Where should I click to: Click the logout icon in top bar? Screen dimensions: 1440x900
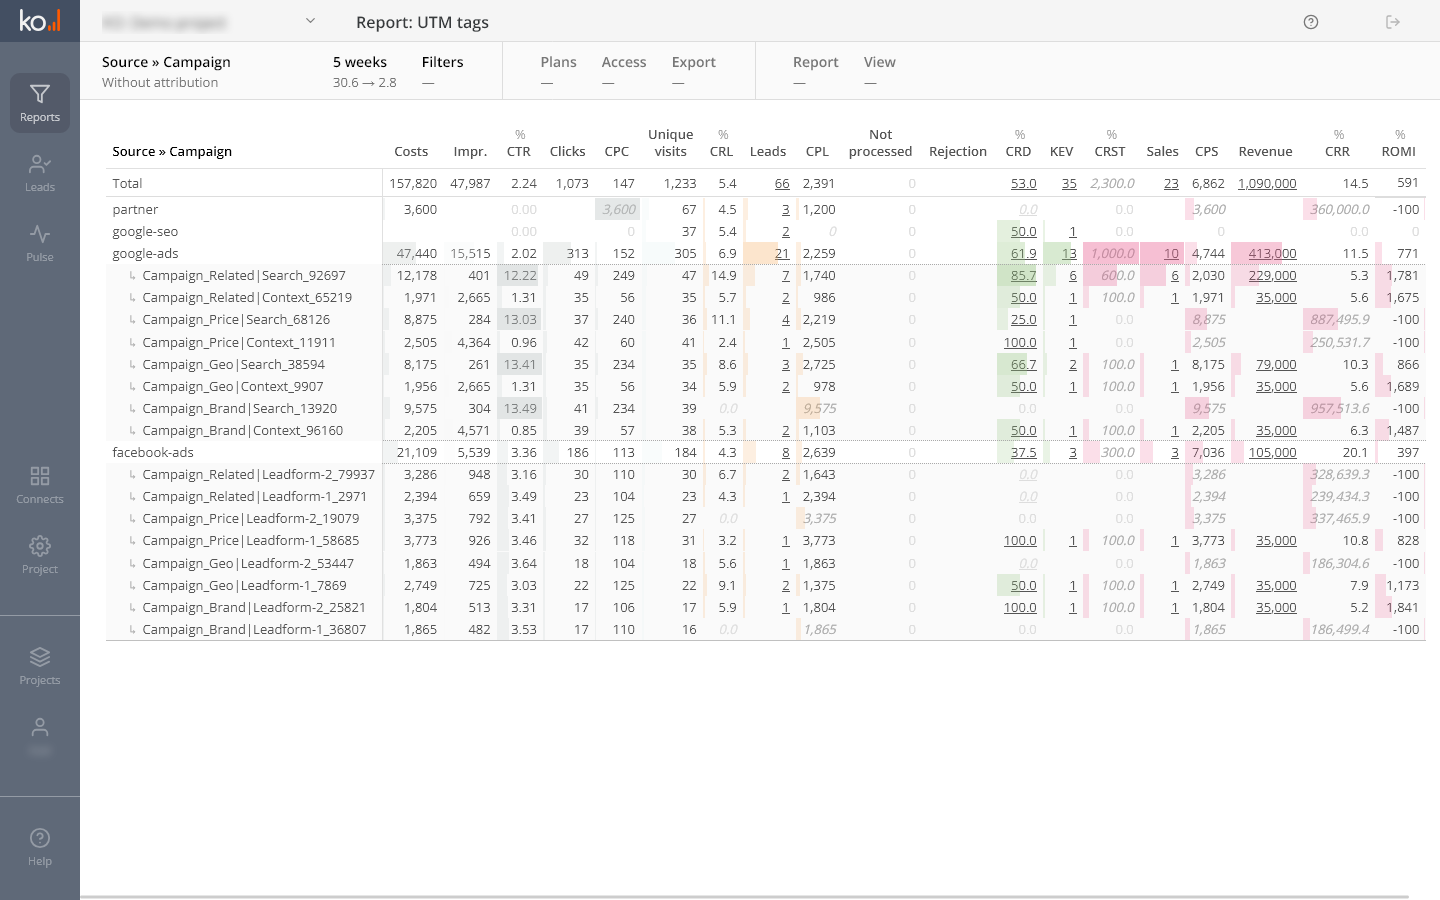(1393, 22)
